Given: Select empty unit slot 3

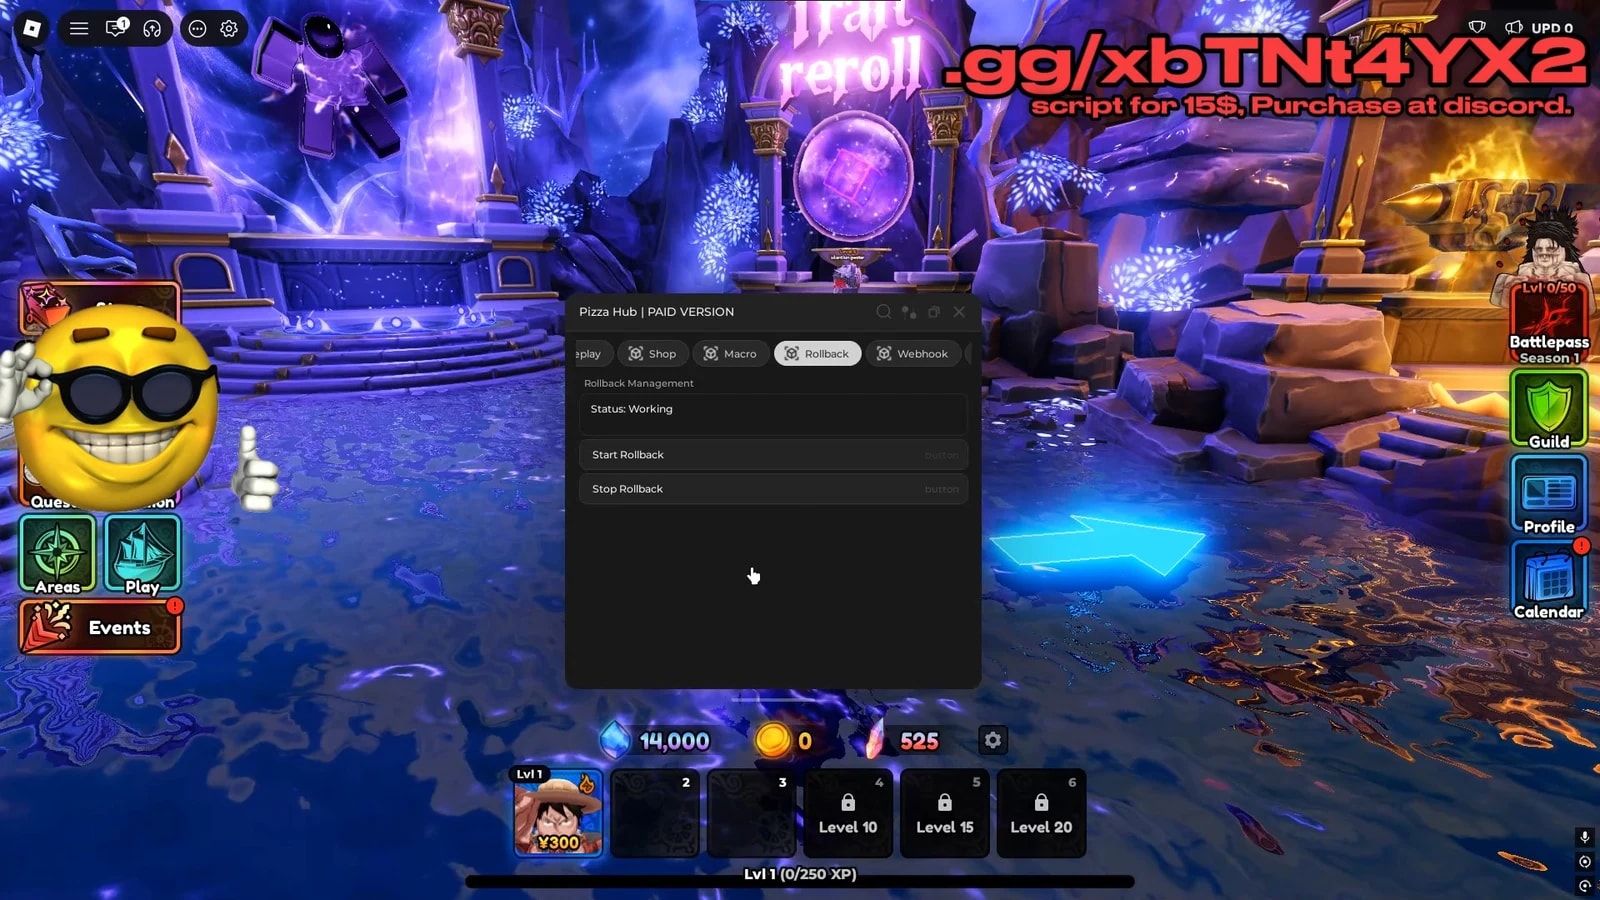Looking at the screenshot, I should [752, 813].
